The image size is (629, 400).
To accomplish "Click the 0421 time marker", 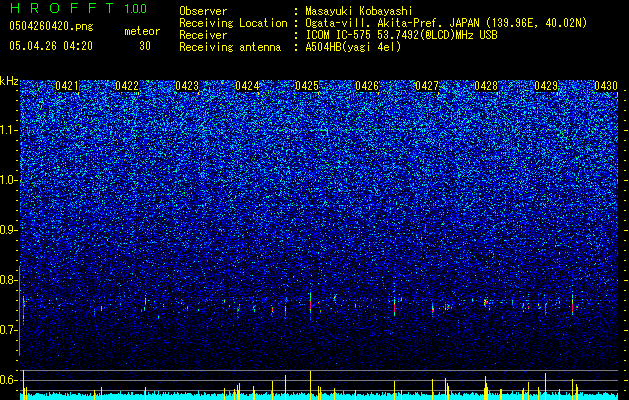I will tap(67, 86).
